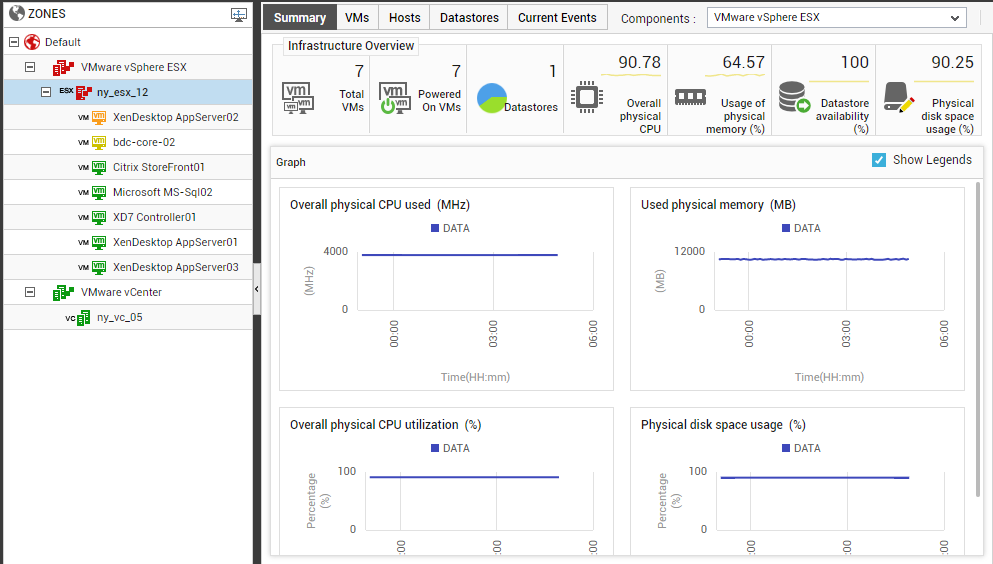Click the 64.57 physical memory usage value

pos(743,62)
